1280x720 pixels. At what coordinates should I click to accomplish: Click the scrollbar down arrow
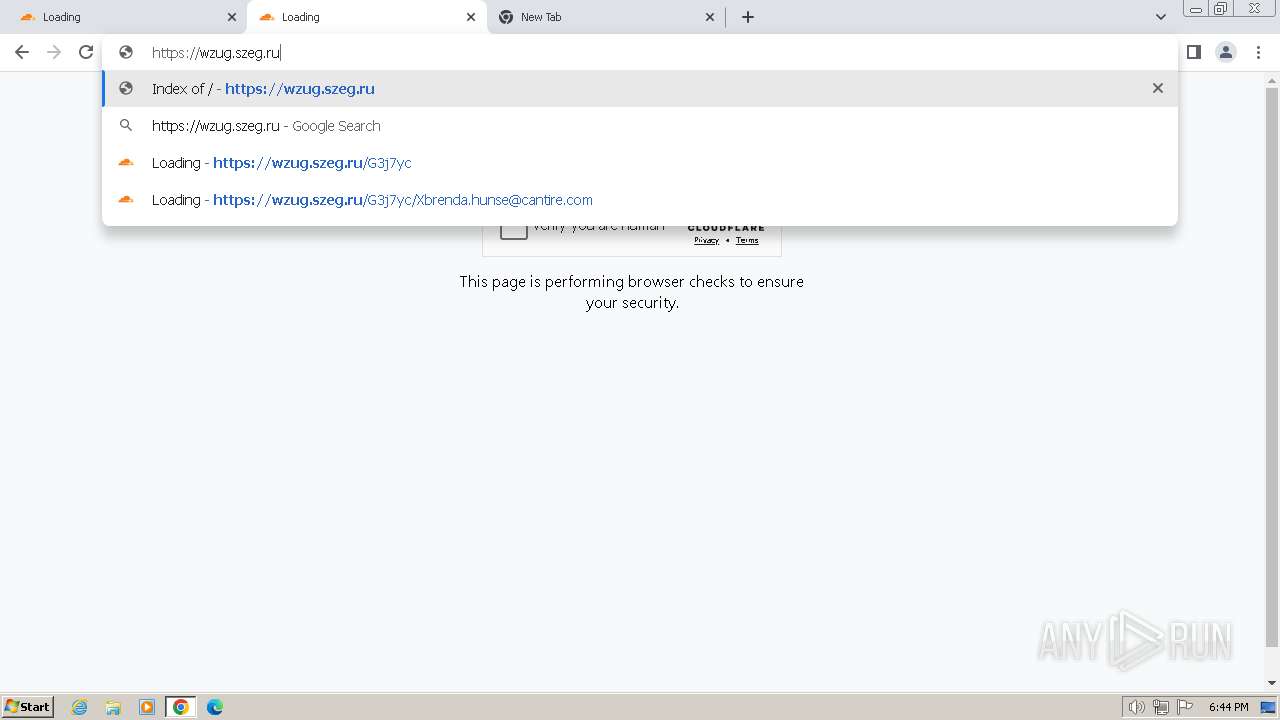(1272, 683)
